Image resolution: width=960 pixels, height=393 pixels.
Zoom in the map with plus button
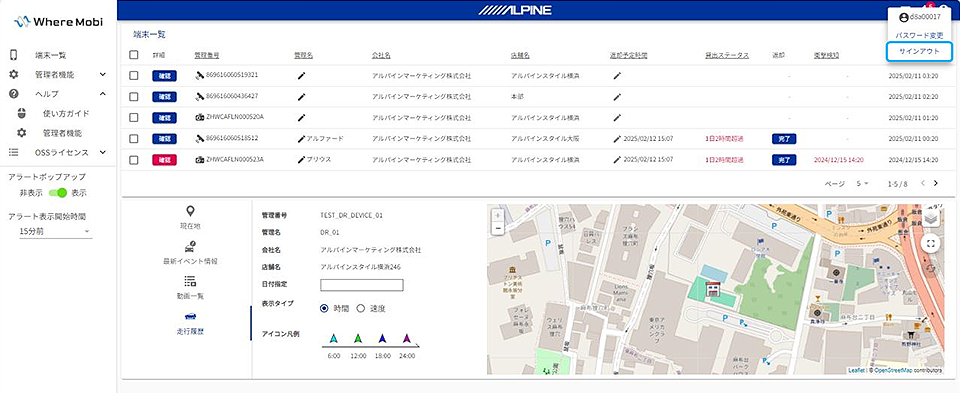click(x=498, y=215)
